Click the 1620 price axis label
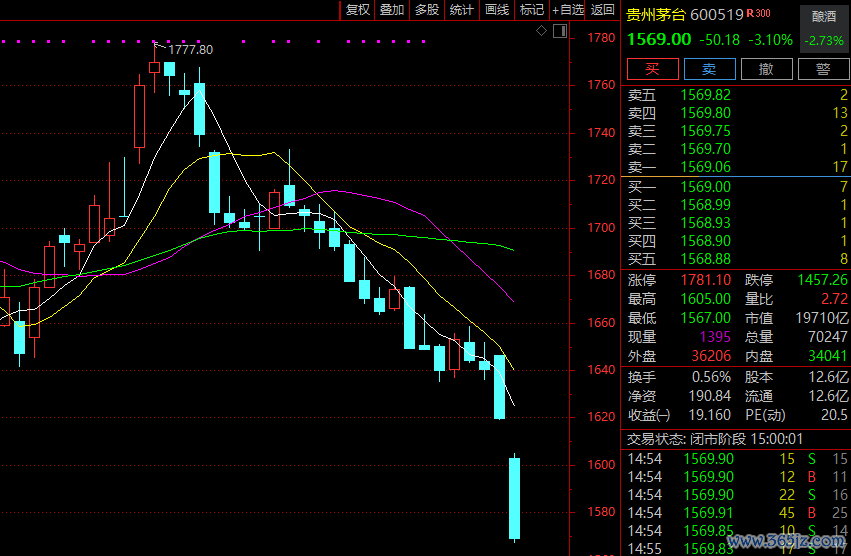The width and height of the screenshot is (851, 556). click(601, 416)
